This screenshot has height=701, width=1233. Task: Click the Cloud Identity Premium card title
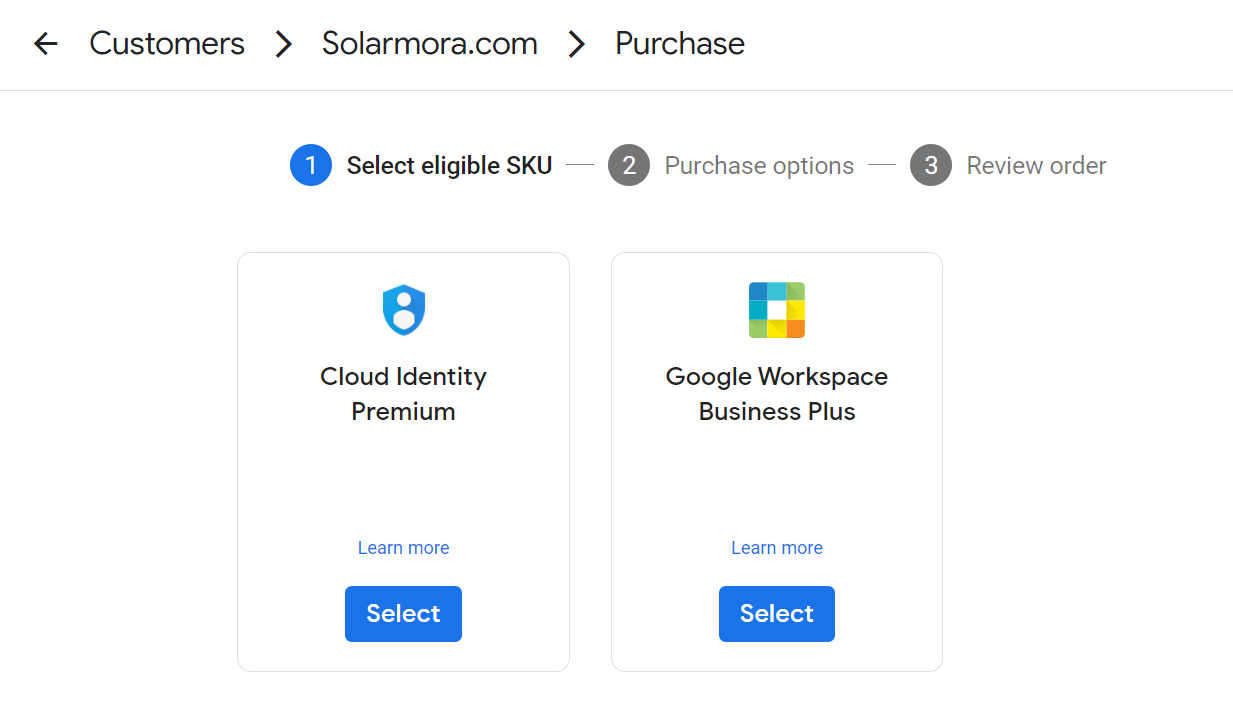403,394
